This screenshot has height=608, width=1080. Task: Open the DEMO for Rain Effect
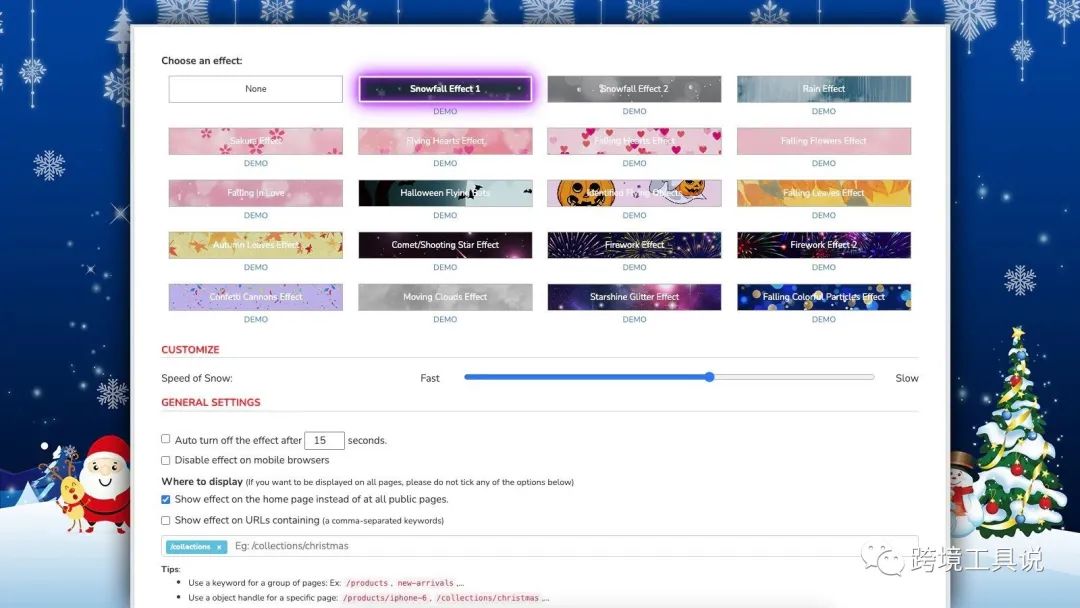pyautogui.click(x=823, y=111)
